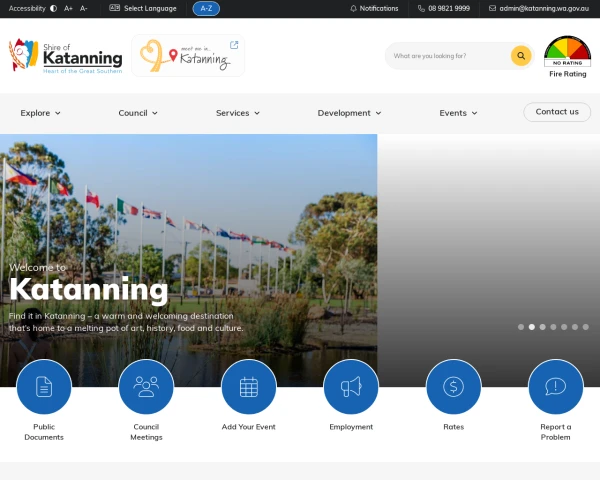Click the Notifications bell icon

pos(353,8)
